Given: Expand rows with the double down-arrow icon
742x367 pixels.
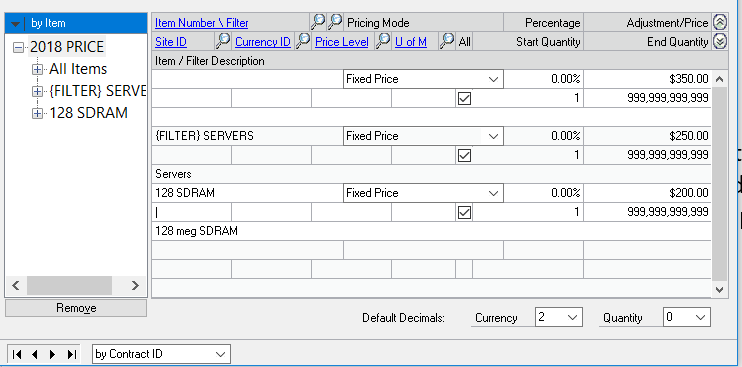Looking at the screenshot, I should click(720, 42).
